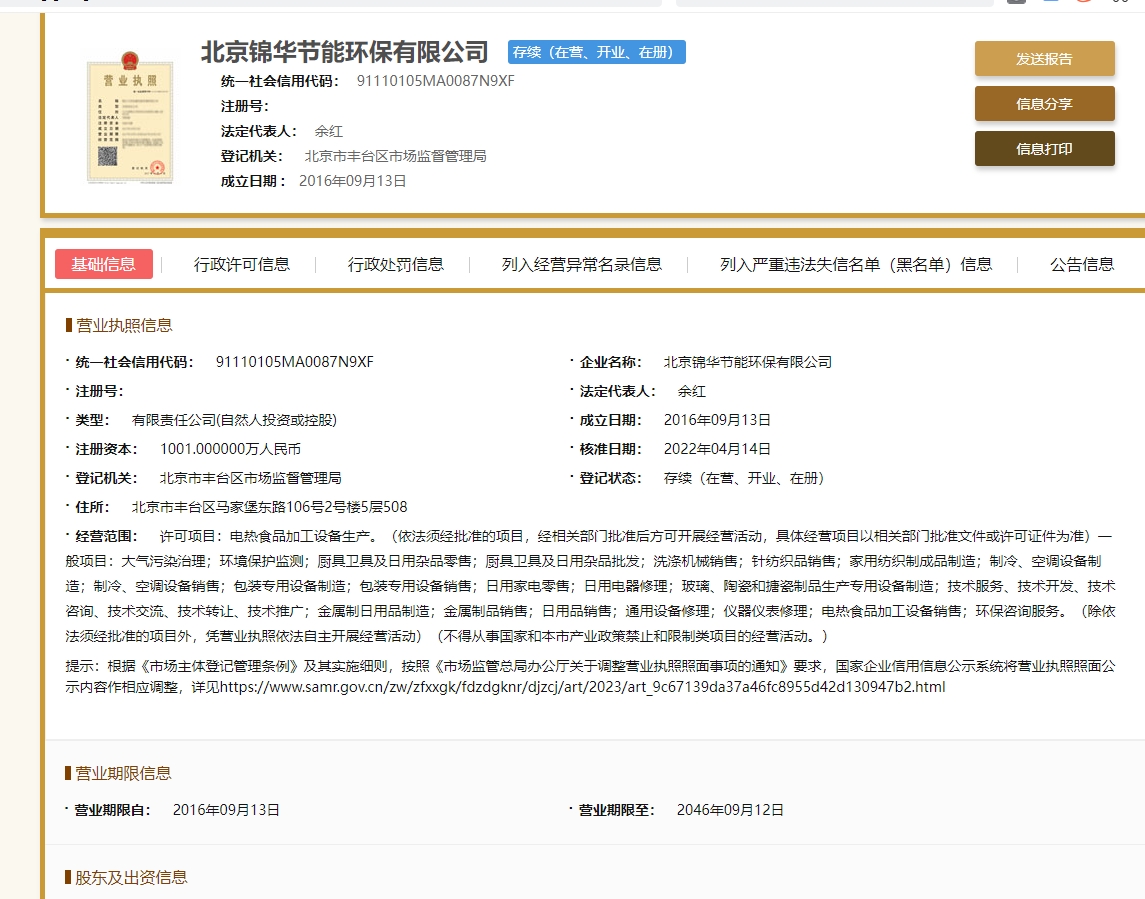Click the 注册资本 value 1001.000000万人民币
Viewport: 1145px width, 899px height.
tap(230, 449)
